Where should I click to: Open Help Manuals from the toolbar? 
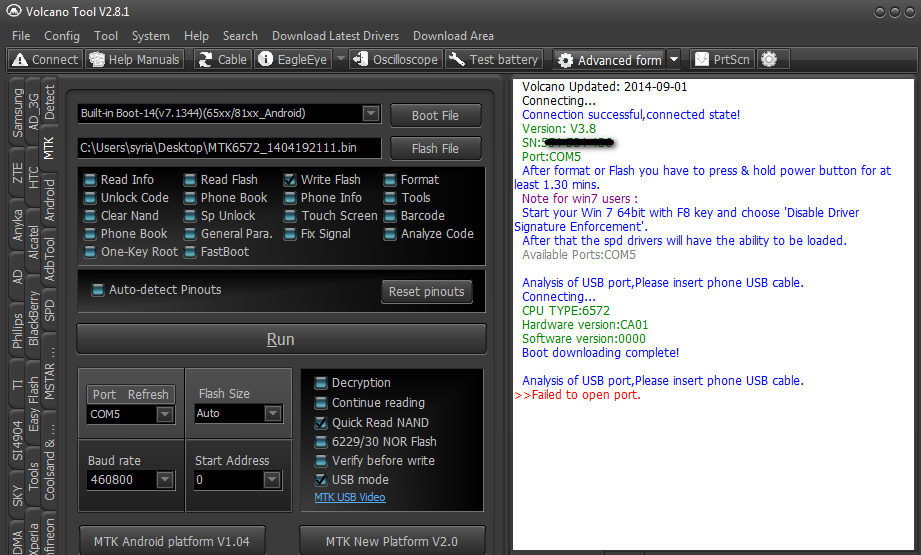pyautogui.click(x=135, y=59)
